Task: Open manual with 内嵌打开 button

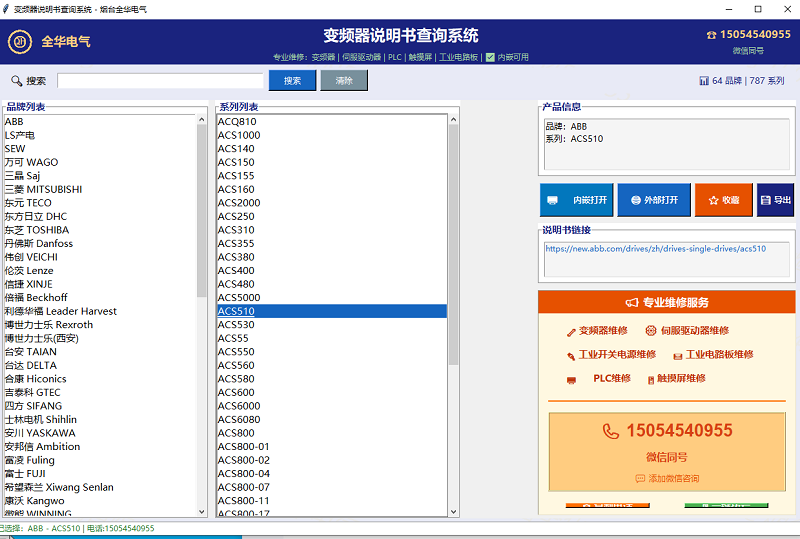Action: (577, 200)
